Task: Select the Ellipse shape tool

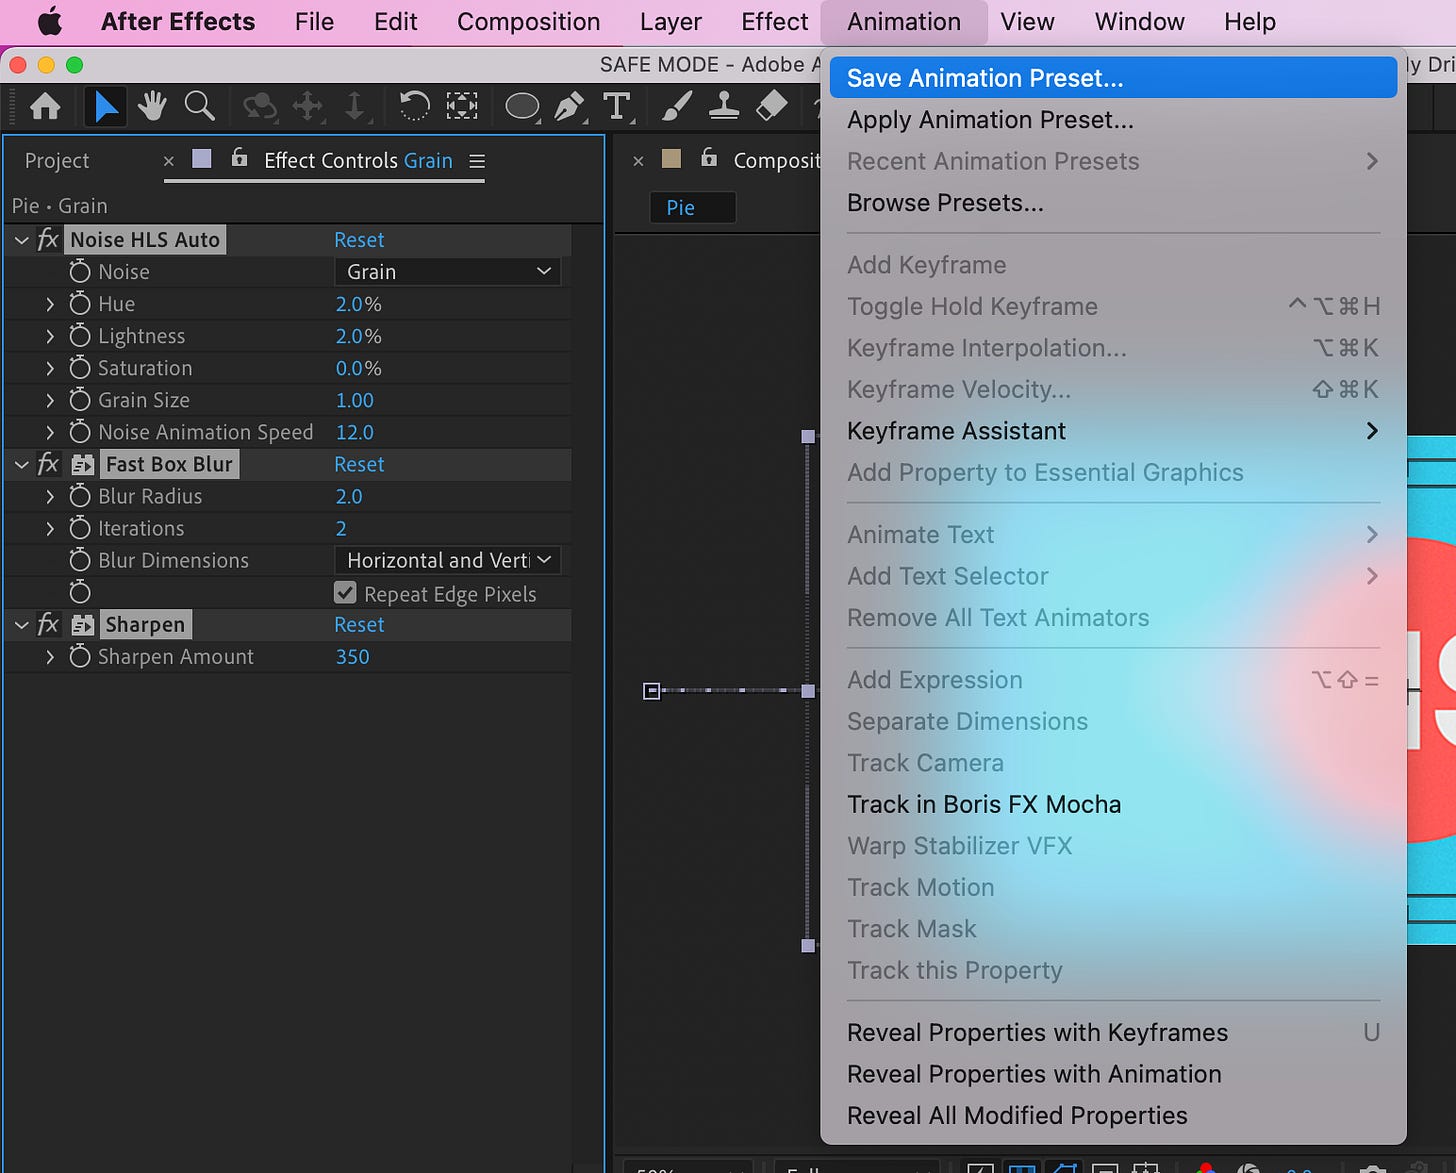Action: pyautogui.click(x=522, y=106)
